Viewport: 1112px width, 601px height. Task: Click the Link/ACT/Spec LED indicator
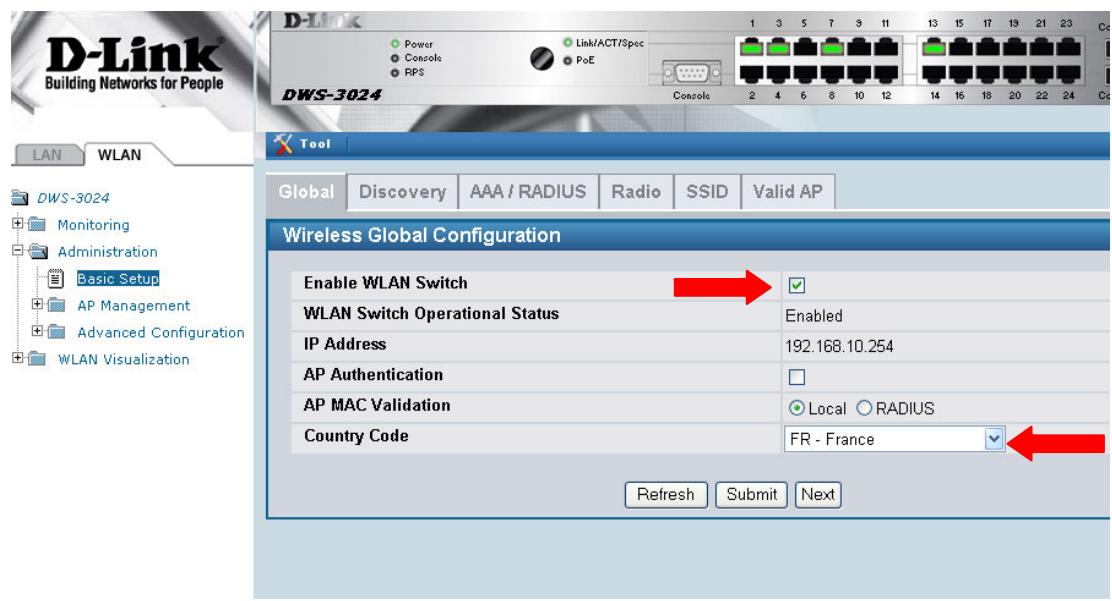click(567, 43)
